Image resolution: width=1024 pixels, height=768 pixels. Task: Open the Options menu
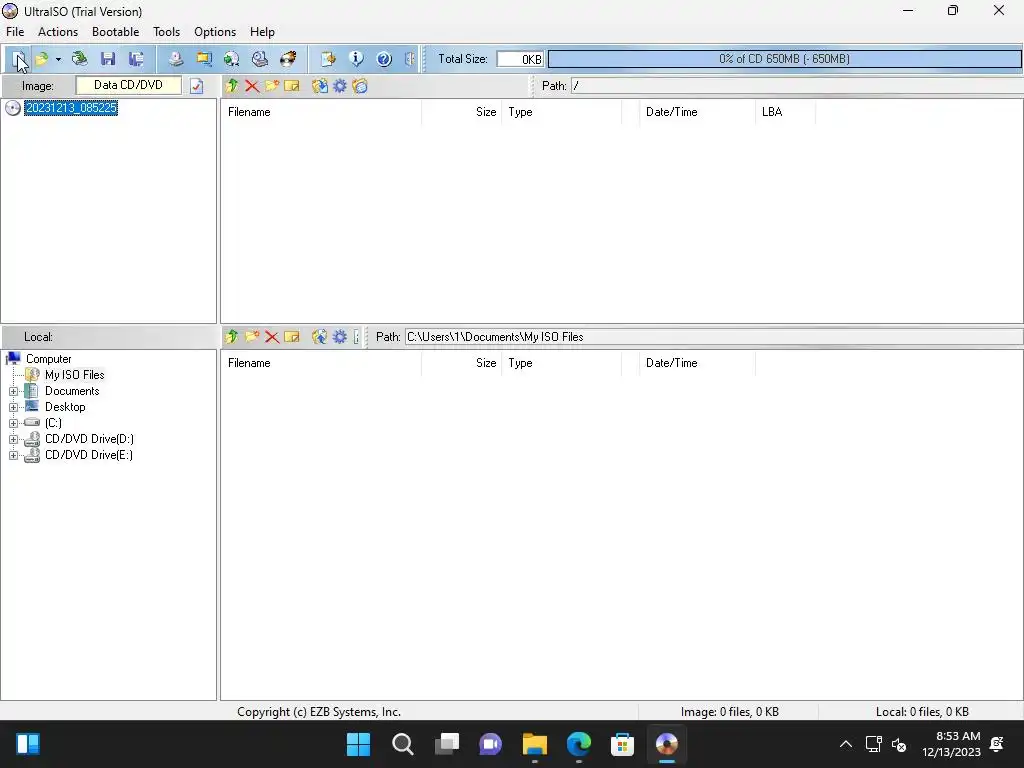point(215,32)
